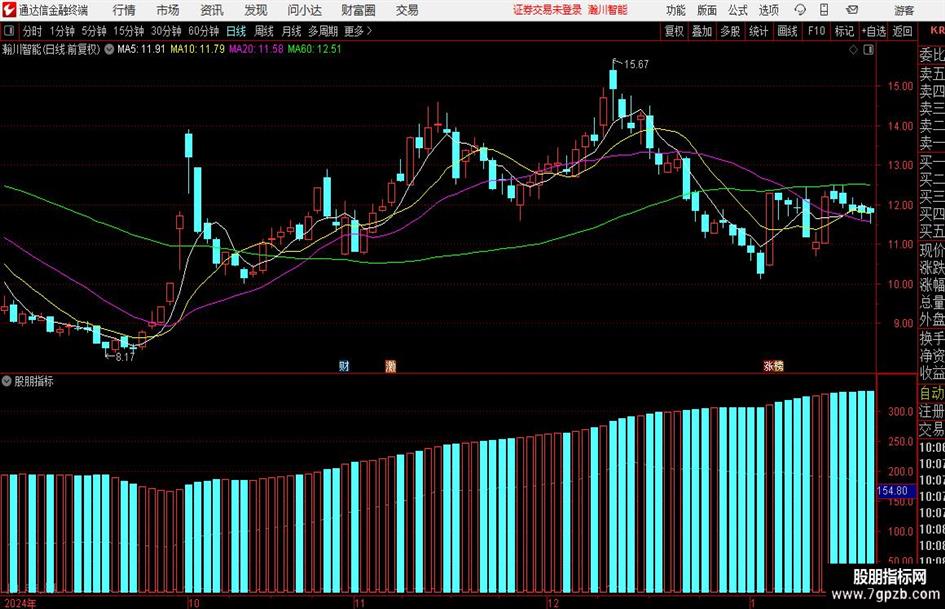Screen dimensions: 945x609
Task: Switch to the 30分钟 period tab
Action: [166, 31]
